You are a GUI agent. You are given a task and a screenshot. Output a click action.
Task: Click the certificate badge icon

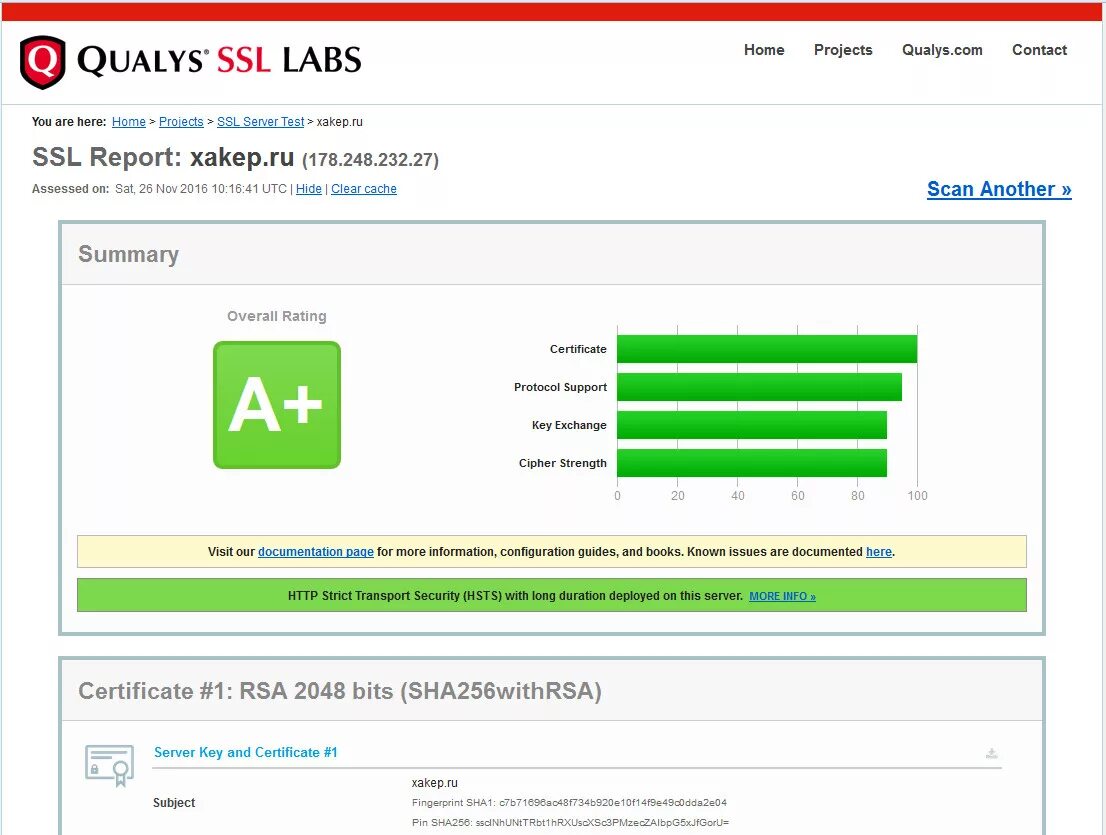click(x=109, y=765)
